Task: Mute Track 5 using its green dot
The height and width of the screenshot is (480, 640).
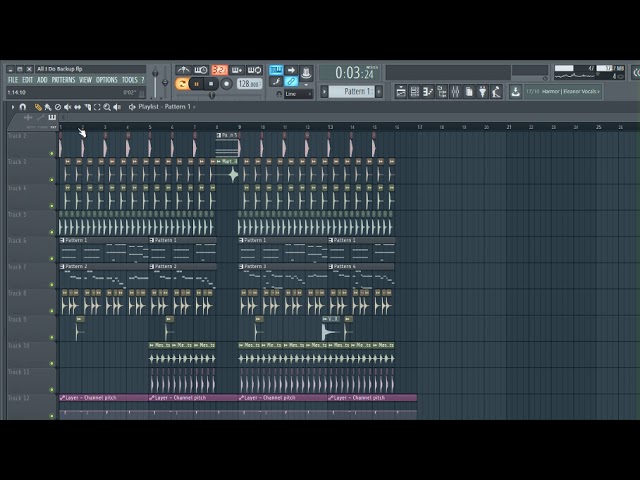Action: pos(51,232)
